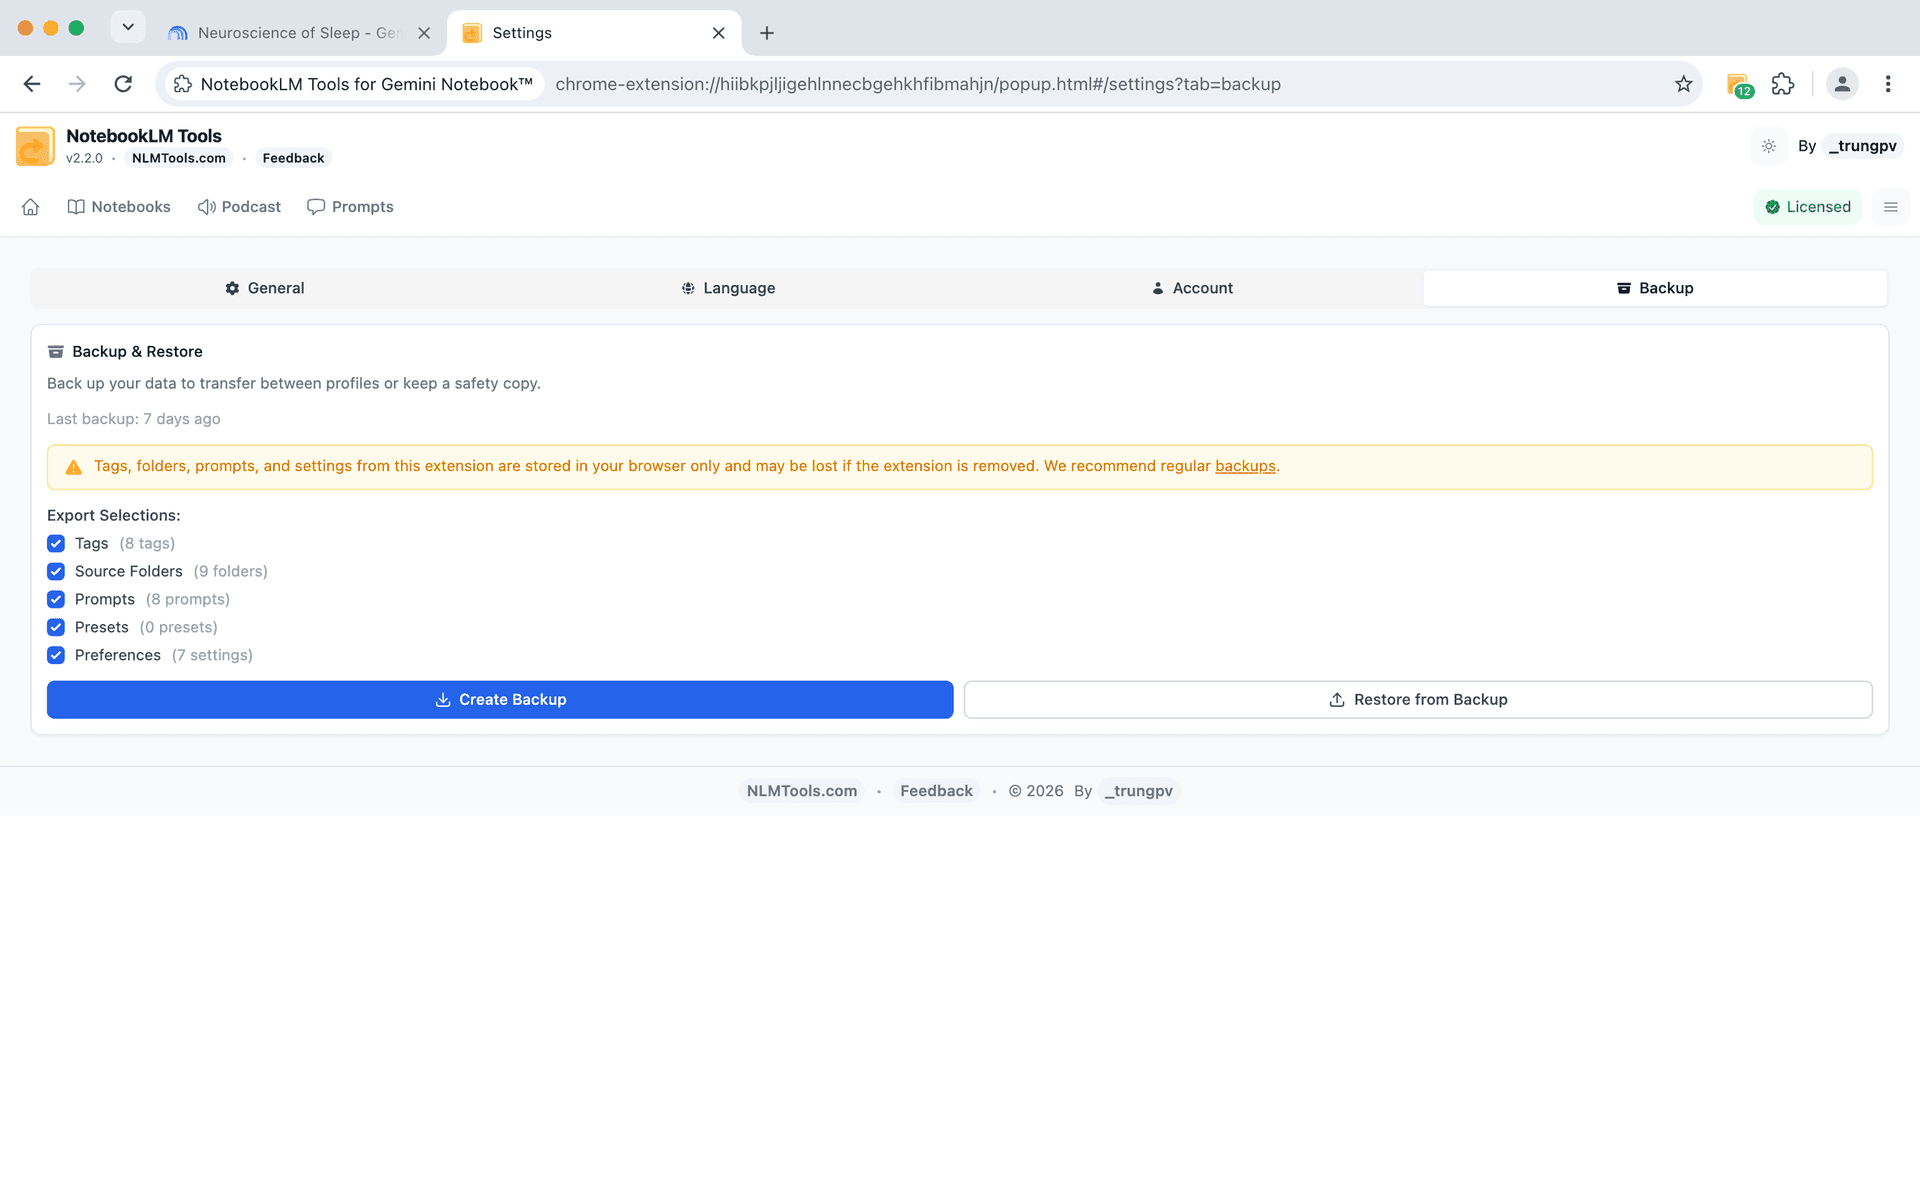The image size is (1920, 1200).
Task: Uncheck the Presets checkbox
Action: 56,627
